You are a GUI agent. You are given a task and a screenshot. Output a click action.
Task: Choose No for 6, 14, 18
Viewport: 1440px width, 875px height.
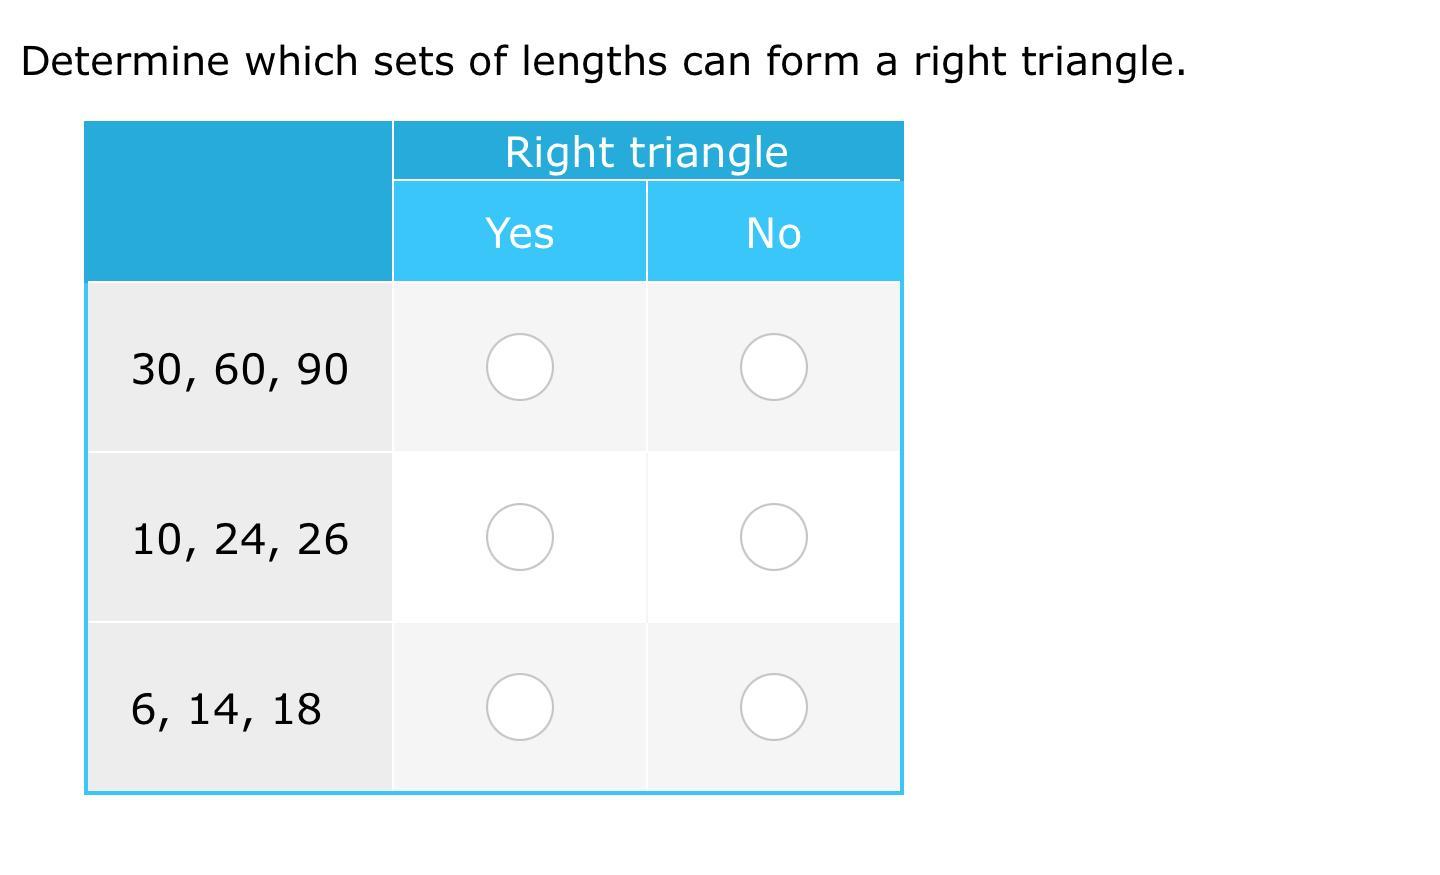coord(774,707)
